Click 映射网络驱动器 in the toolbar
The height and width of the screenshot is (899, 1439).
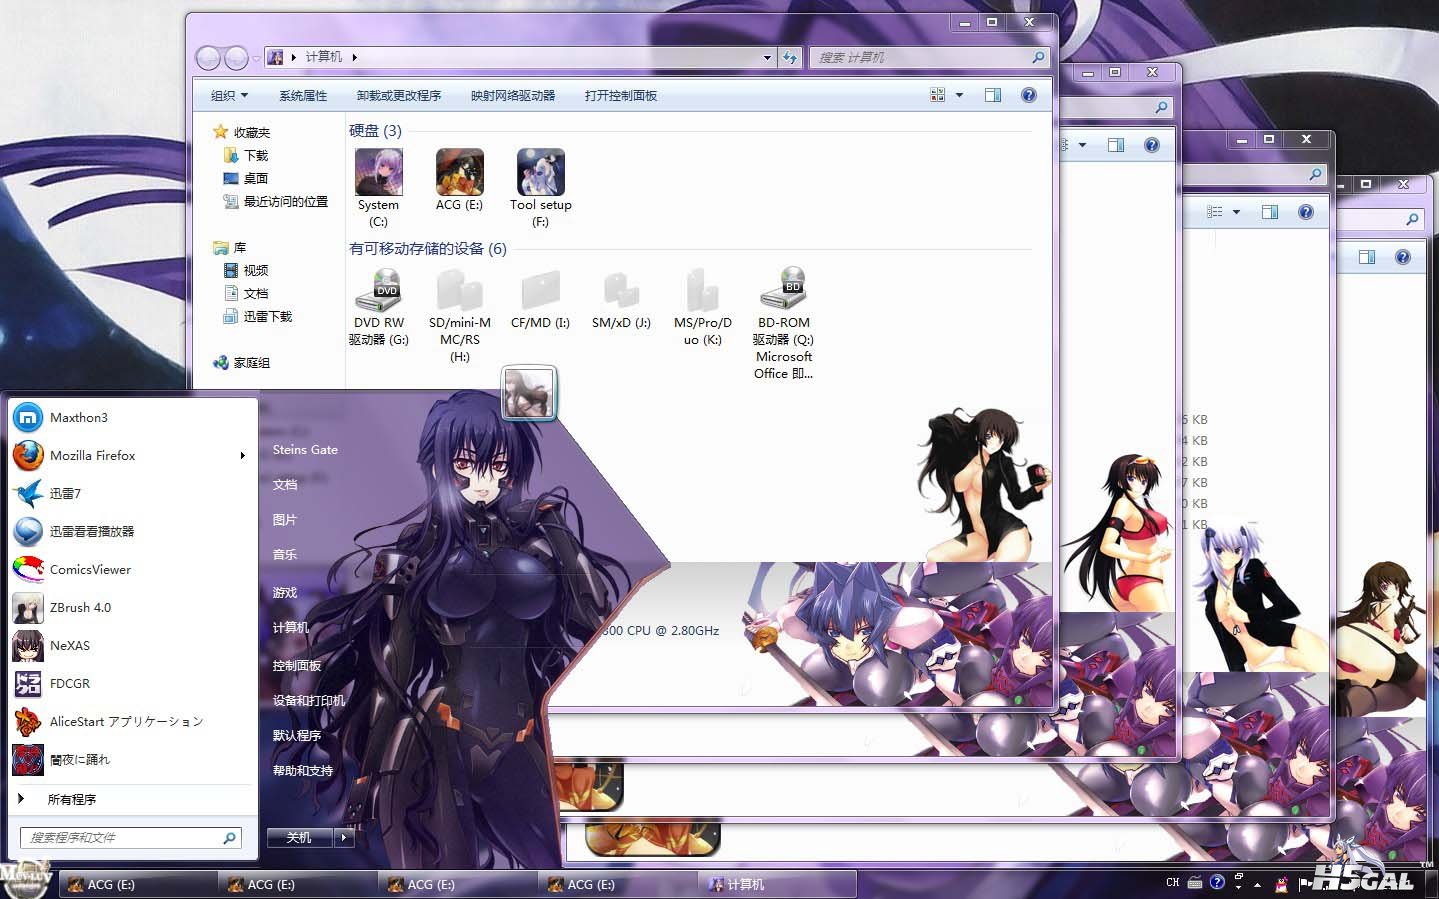click(x=513, y=96)
